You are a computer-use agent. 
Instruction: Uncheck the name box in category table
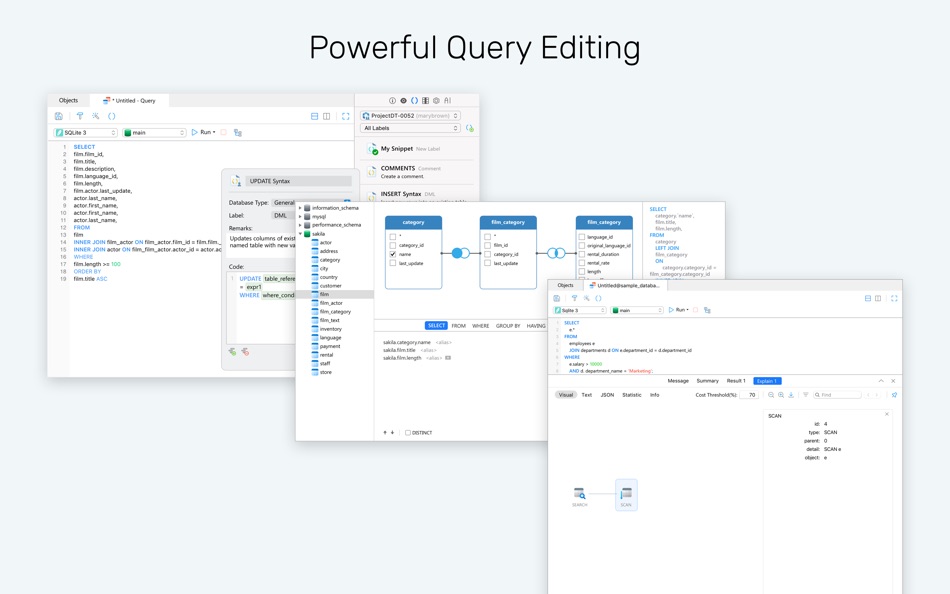tap(393, 254)
